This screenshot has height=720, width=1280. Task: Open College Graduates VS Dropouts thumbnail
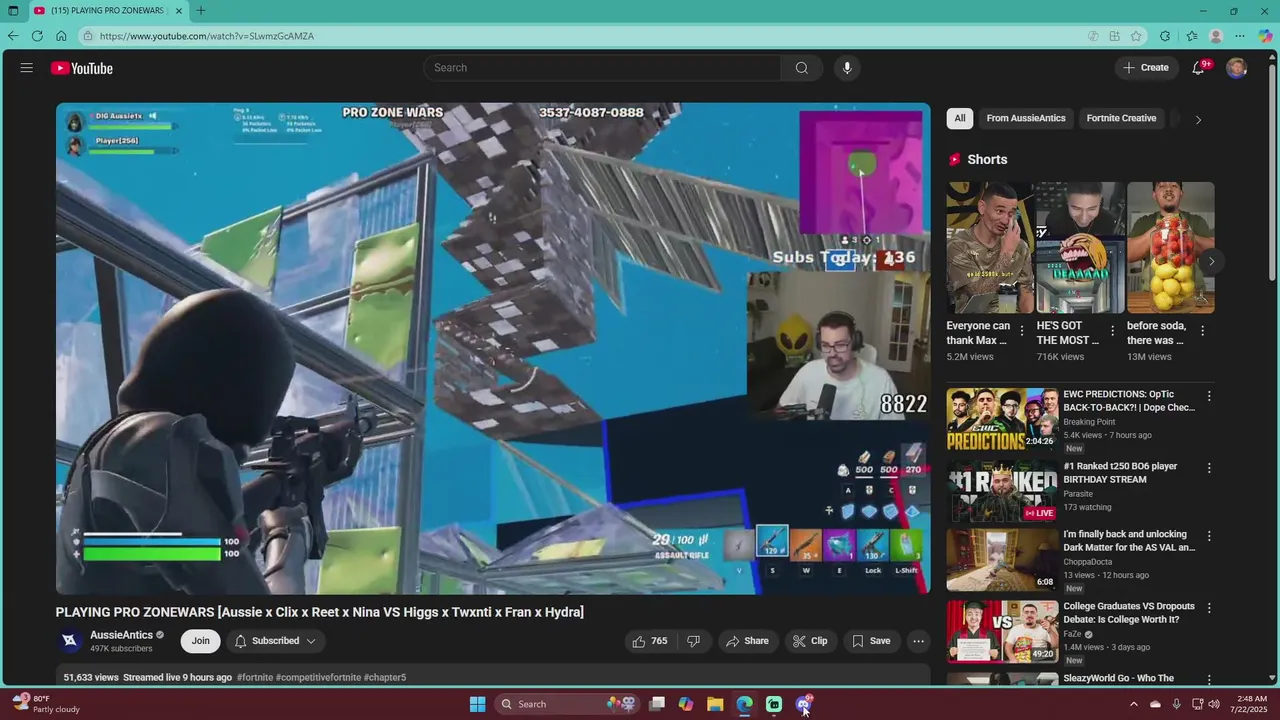(x=1002, y=632)
